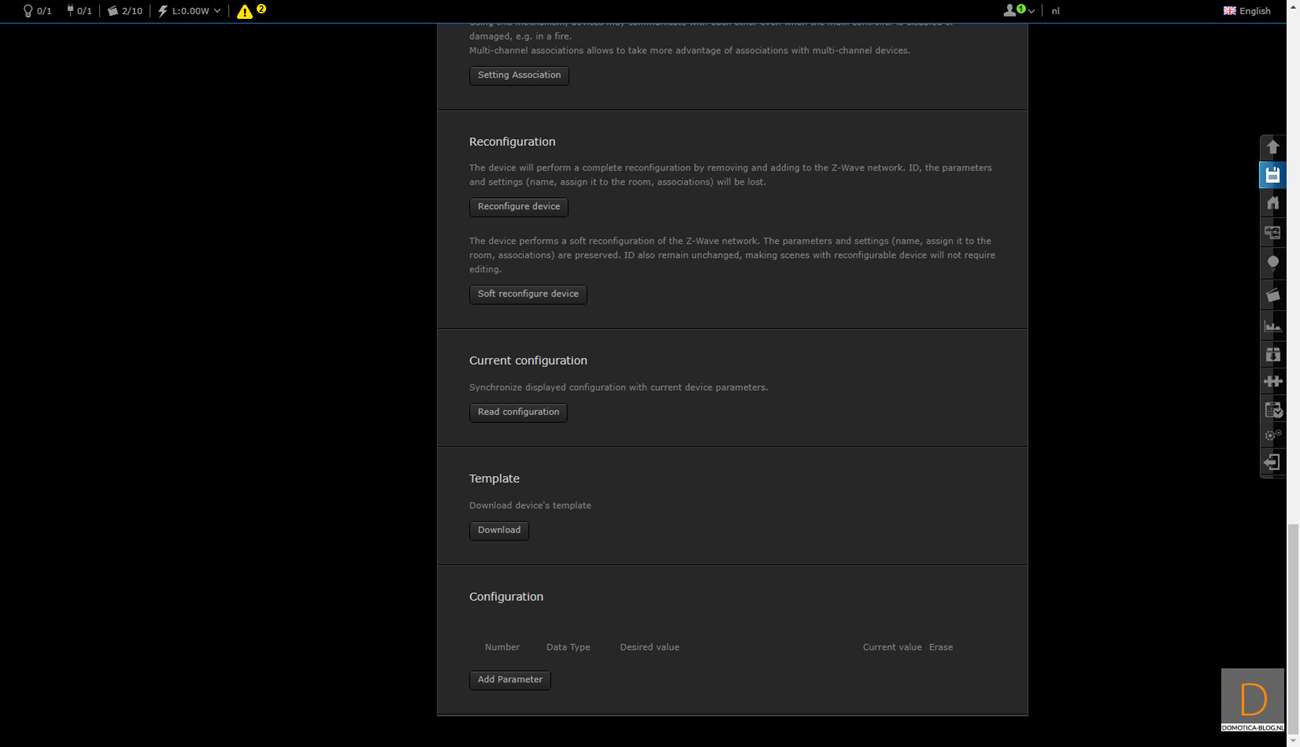Click the light bulb status counter
The height and width of the screenshot is (747, 1300).
coord(36,11)
